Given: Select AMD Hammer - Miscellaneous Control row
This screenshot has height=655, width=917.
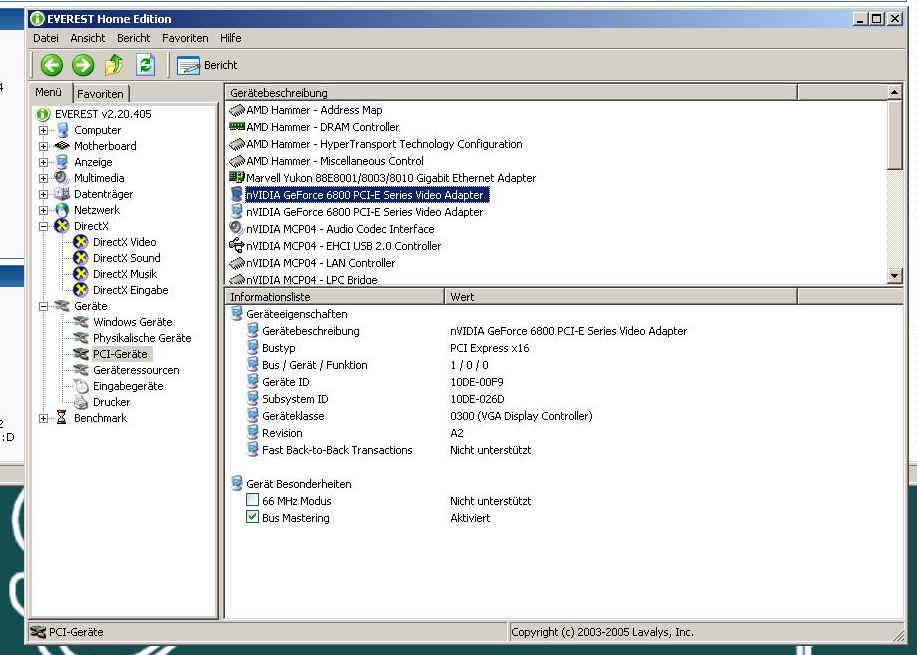Looking at the screenshot, I should [x=335, y=161].
